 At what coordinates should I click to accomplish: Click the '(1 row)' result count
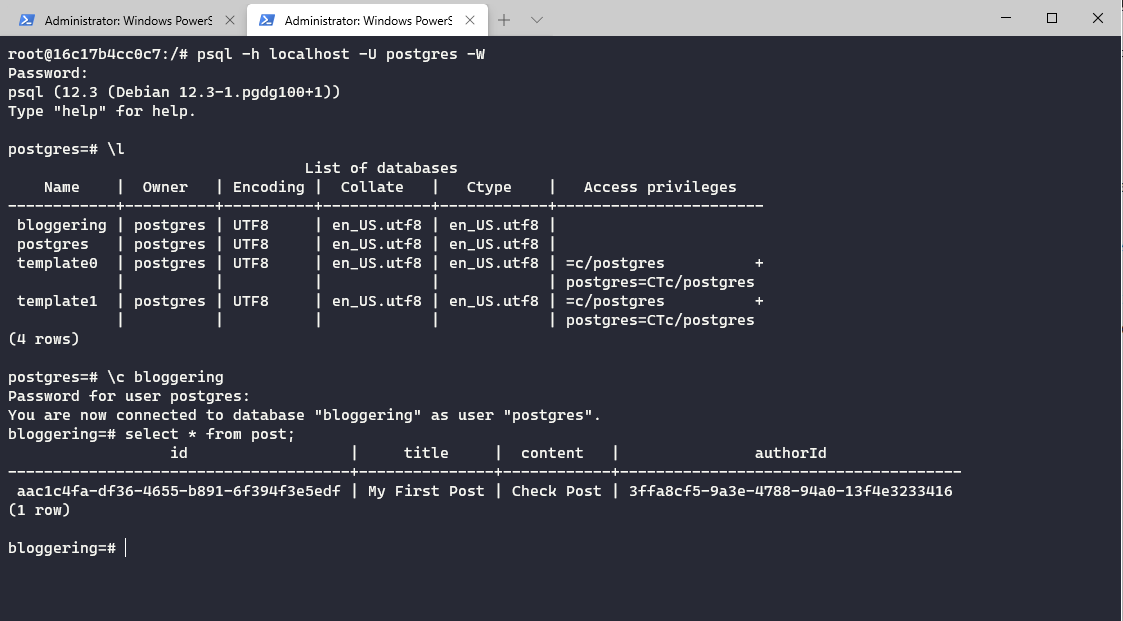coord(39,510)
